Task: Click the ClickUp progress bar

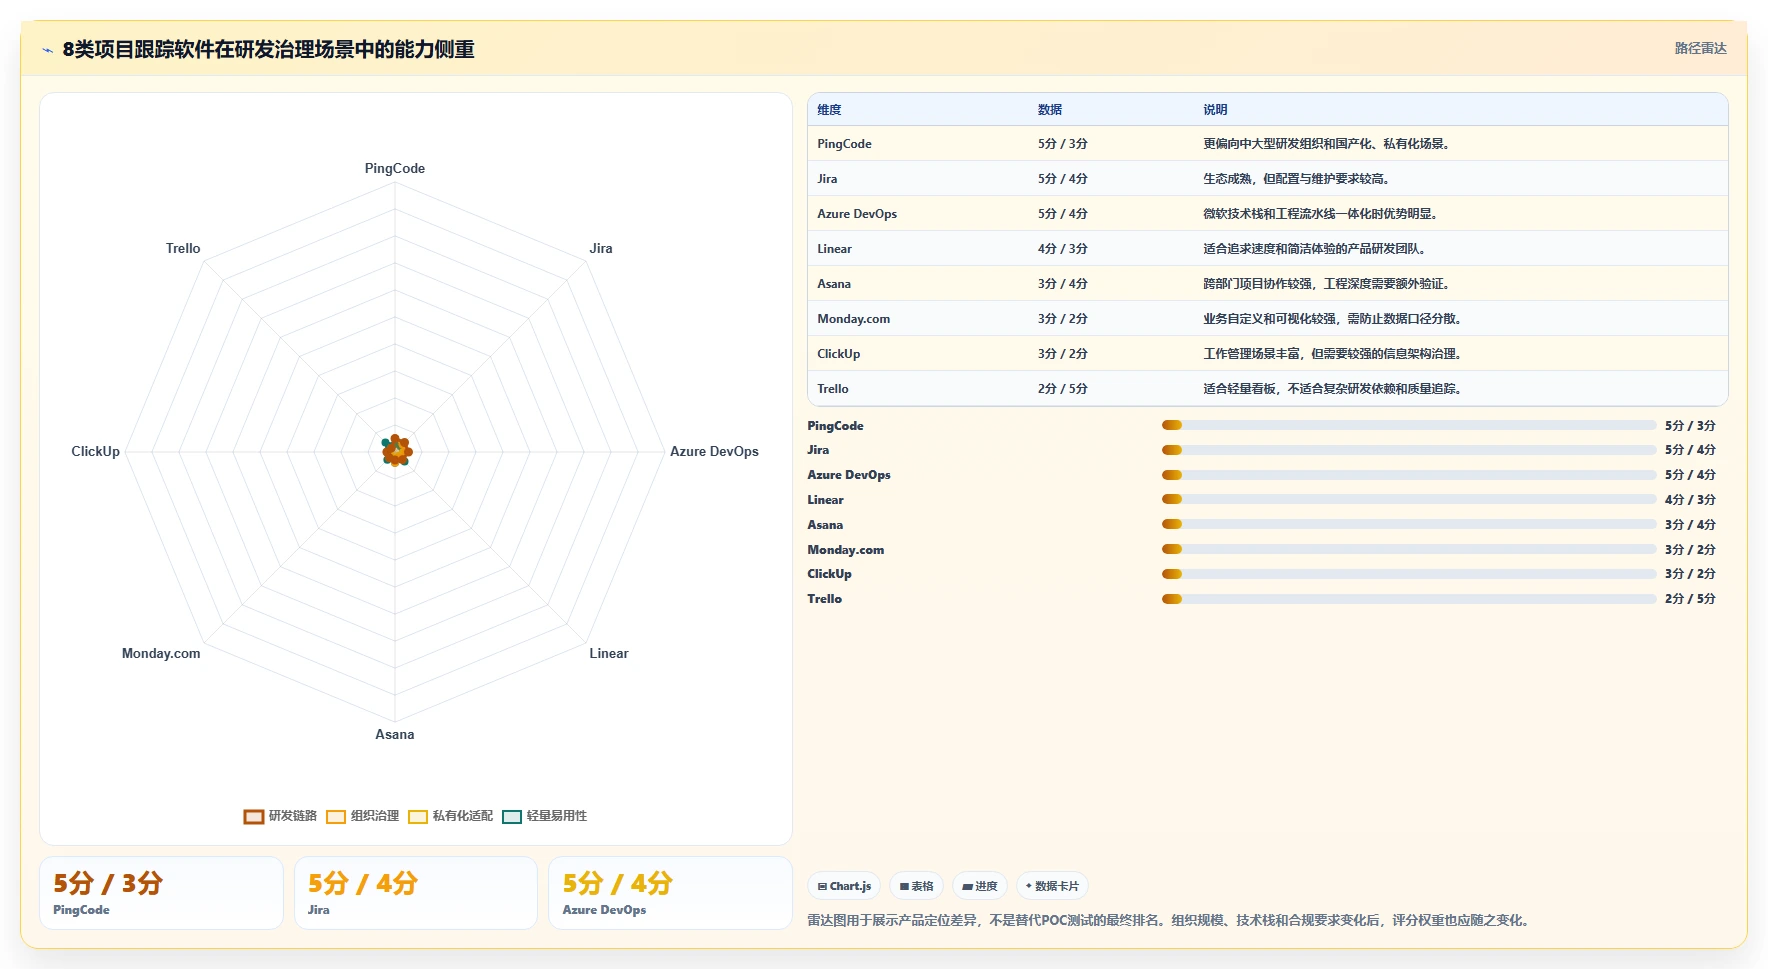Action: click(x=1409, y=574)
